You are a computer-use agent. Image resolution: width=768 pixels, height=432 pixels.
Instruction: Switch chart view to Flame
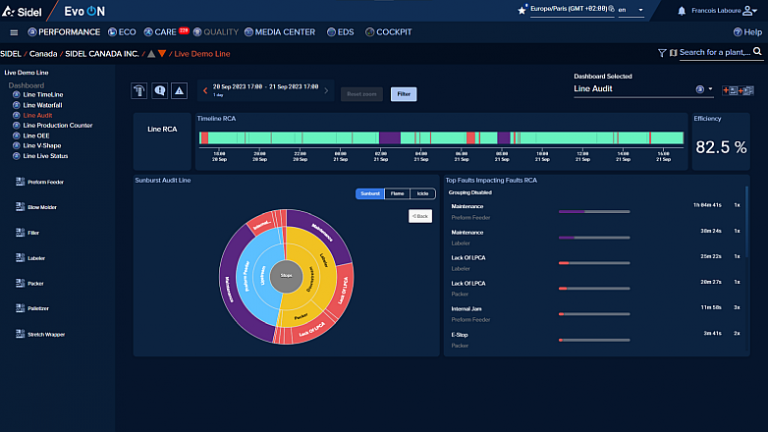coord(397,194)
